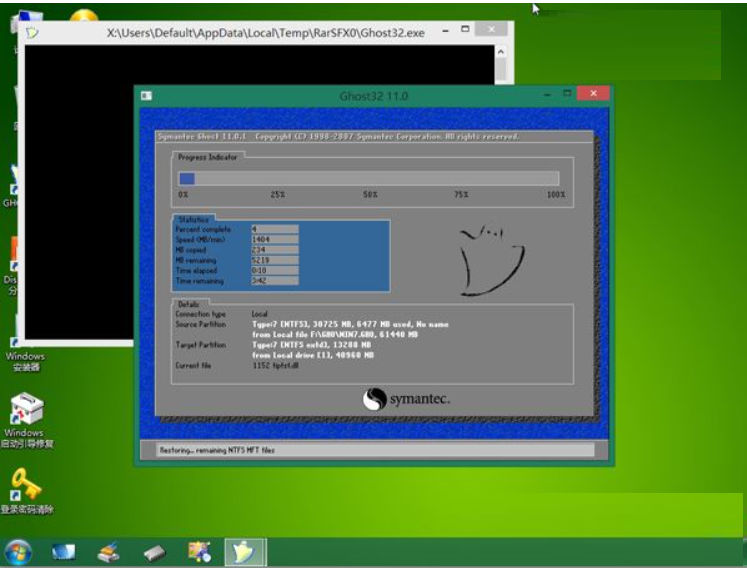
Task: Click the colorful partition tool taskbar icon
Action: click(x=199, y=551)
